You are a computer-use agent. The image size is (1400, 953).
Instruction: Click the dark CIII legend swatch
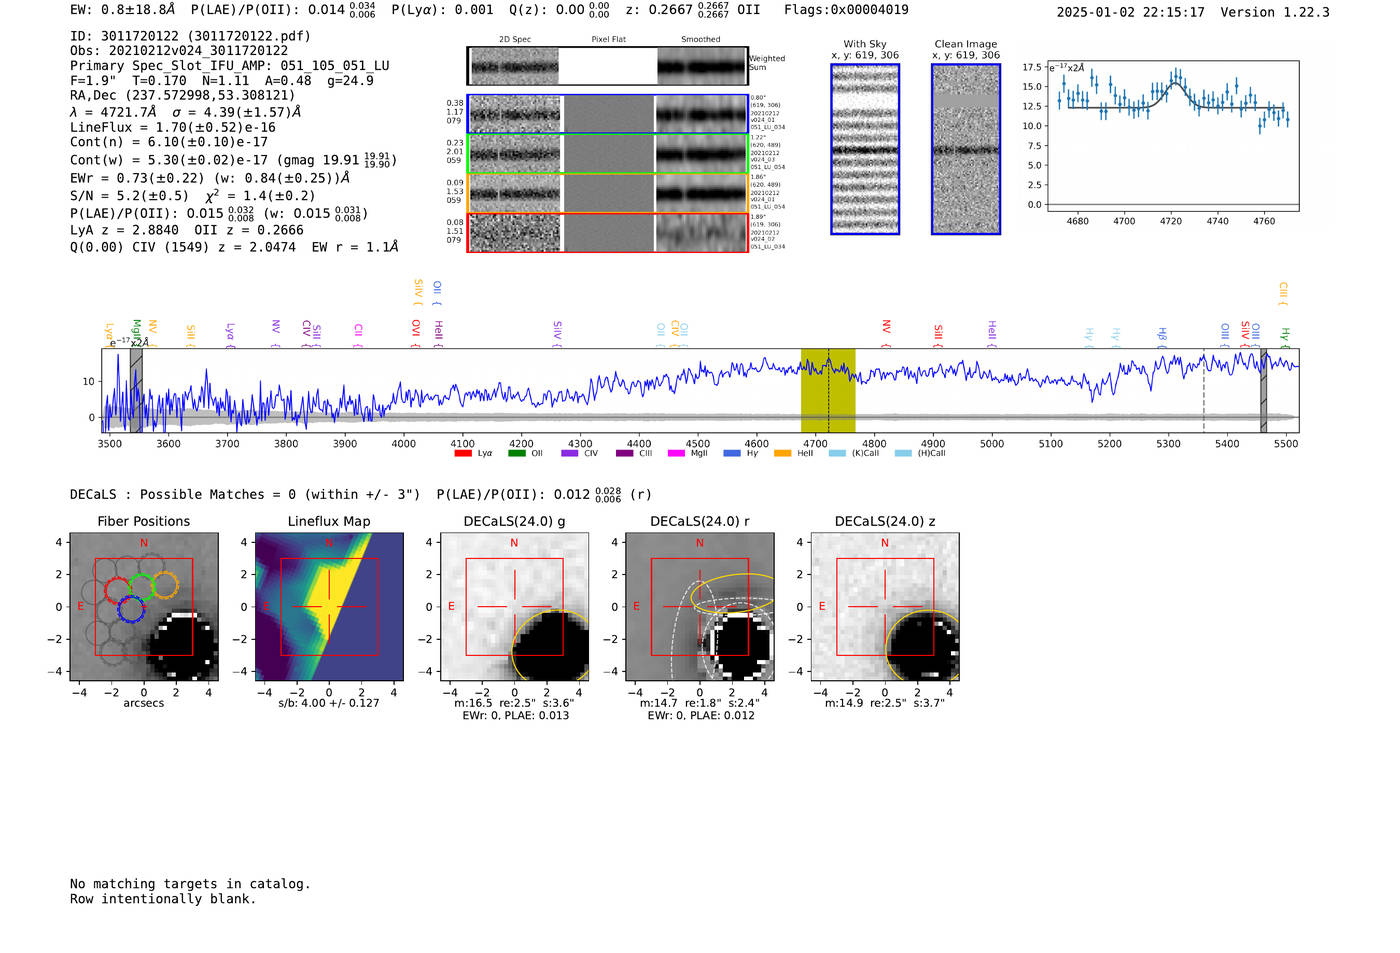point(625,453)
